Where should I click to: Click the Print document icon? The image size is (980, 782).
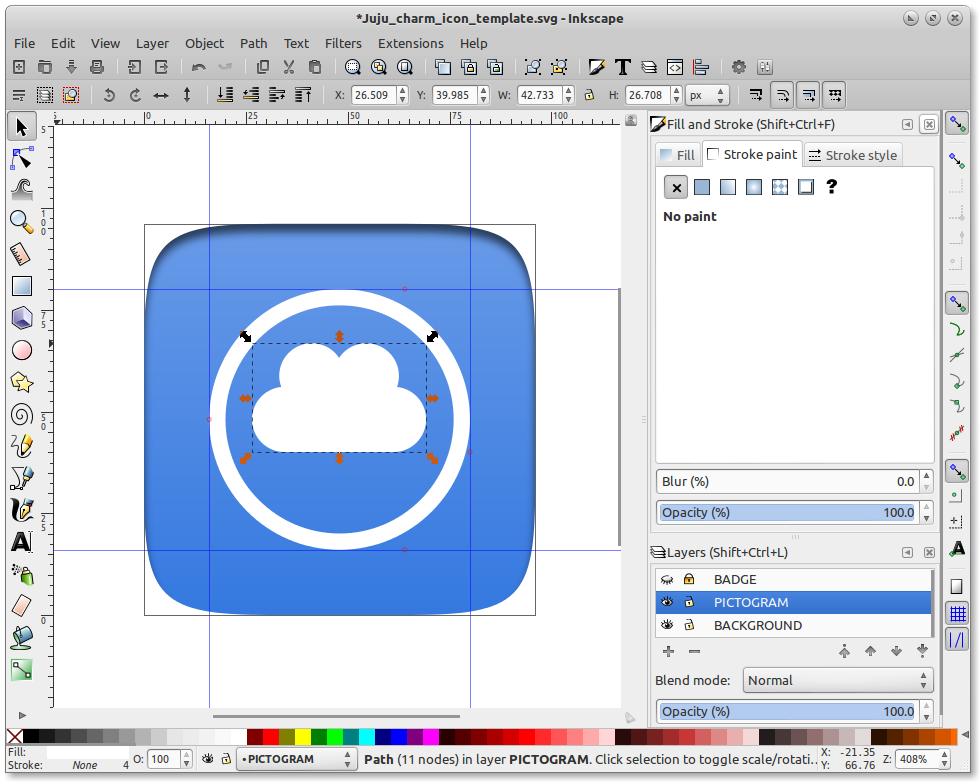[x=97, y=68]
